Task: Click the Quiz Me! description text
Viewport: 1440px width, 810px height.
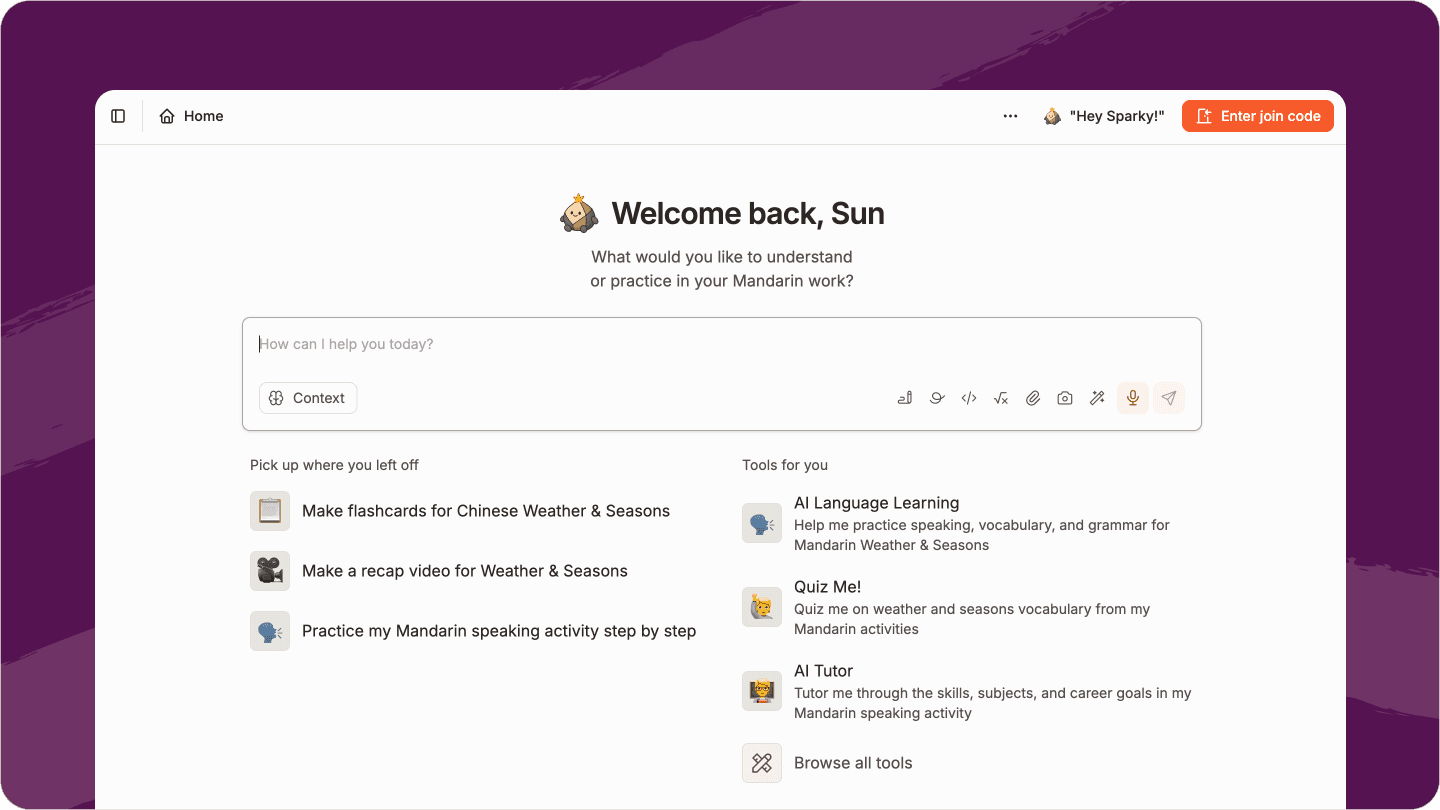Action: [x=972, y=619]
